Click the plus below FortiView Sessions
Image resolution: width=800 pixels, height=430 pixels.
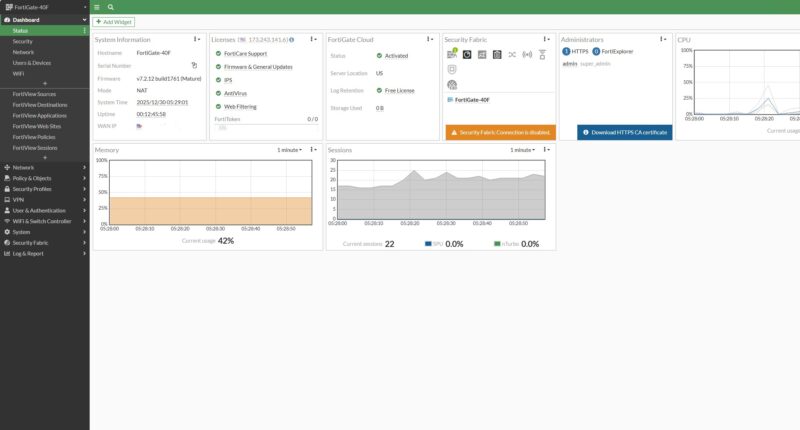point(45,158)
